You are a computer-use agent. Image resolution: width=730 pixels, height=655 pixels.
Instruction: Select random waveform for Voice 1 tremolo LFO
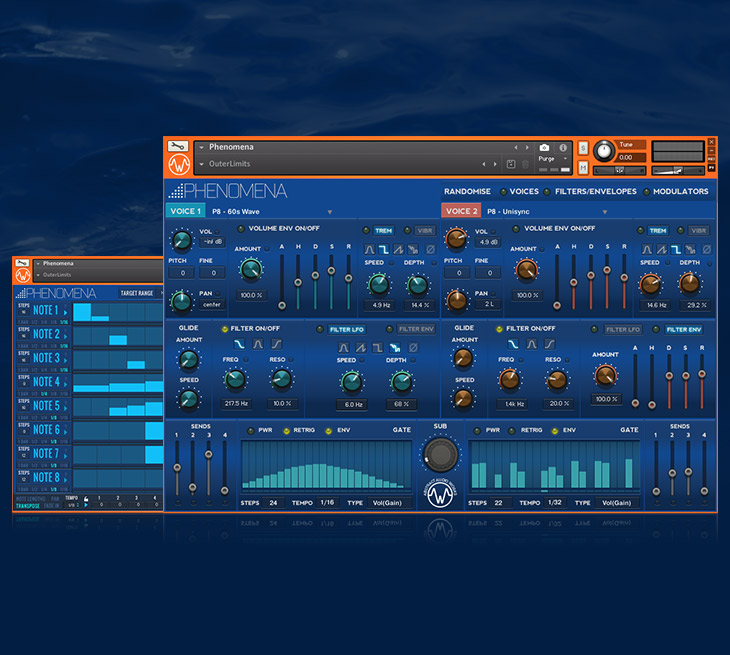413,249
